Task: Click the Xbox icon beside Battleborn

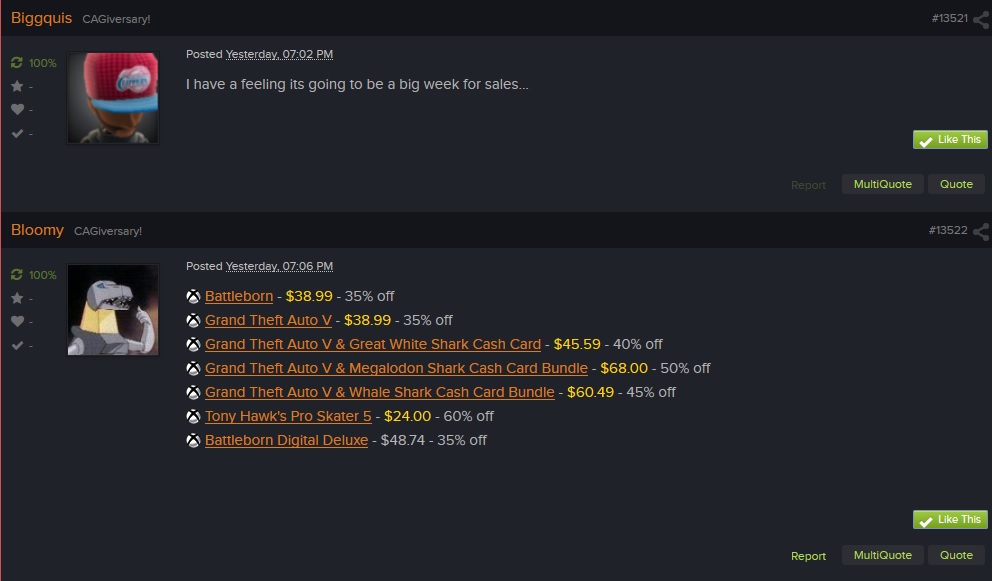Action: 193,296
